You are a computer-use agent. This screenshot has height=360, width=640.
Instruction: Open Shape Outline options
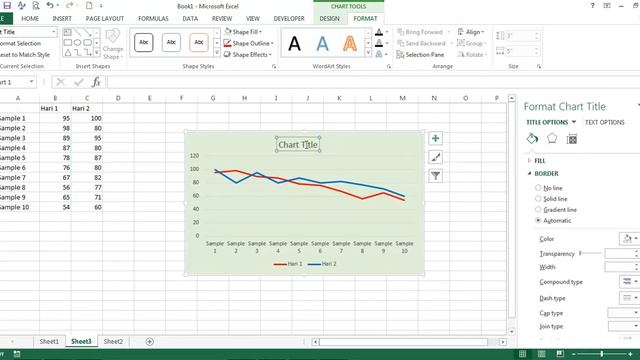(249, 43)
